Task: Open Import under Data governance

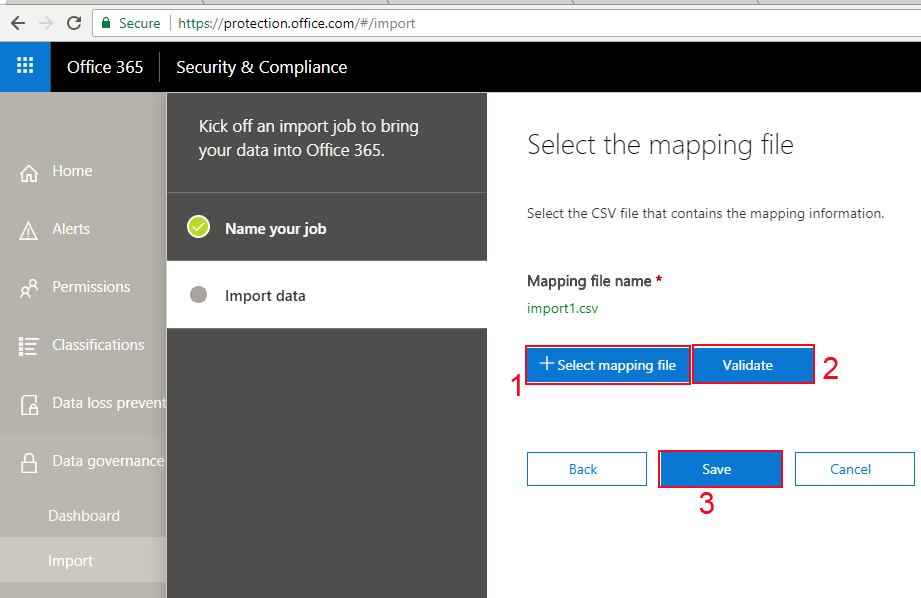Action: [x=70, y=561]
